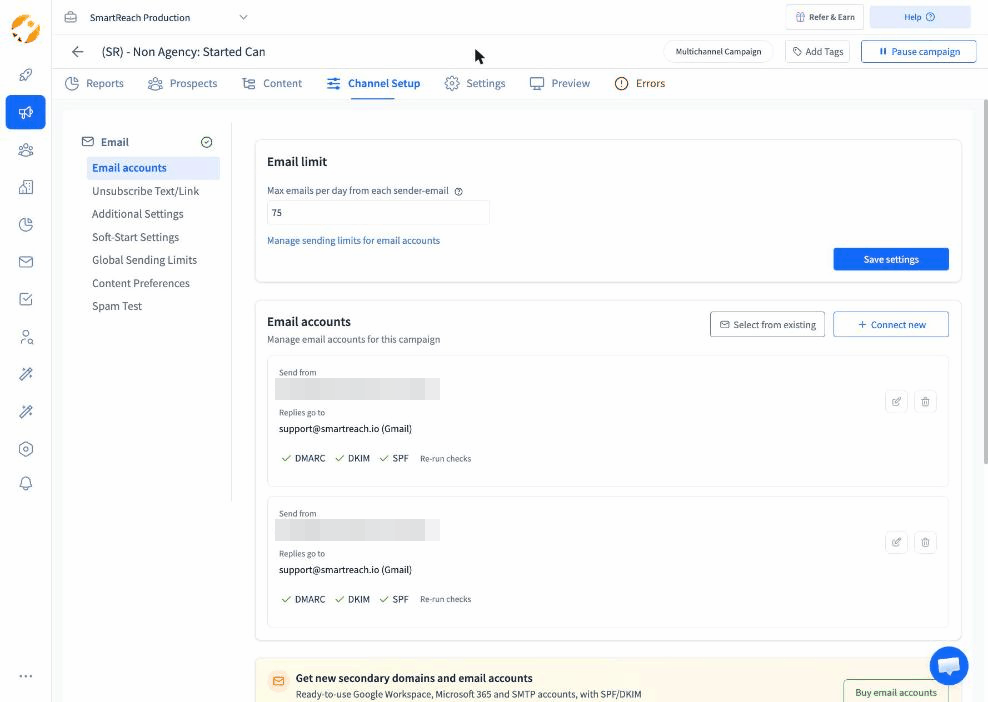Click Add Tags button

[817, 52]
